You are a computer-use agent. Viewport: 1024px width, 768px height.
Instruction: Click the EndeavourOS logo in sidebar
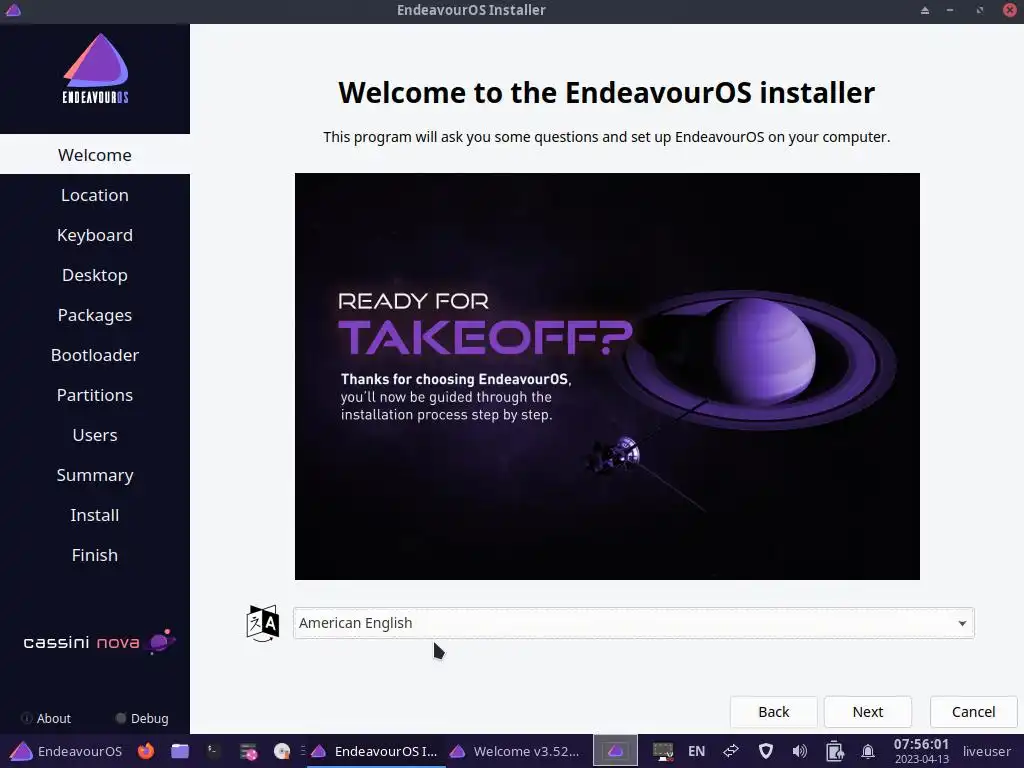click(95, 69)
